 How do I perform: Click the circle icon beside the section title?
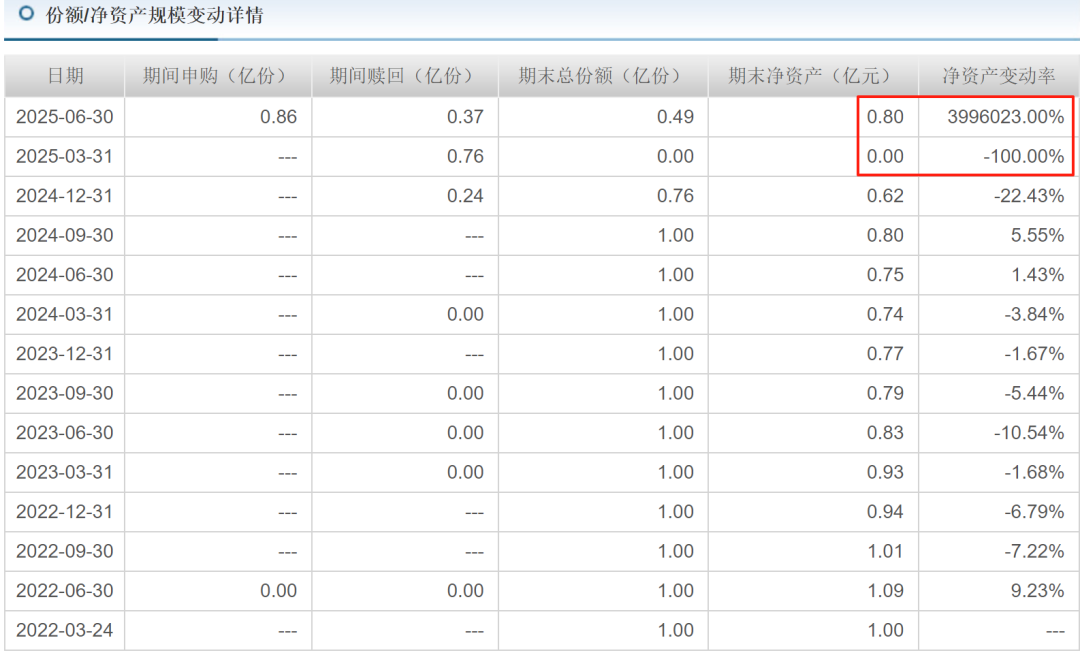26,13
